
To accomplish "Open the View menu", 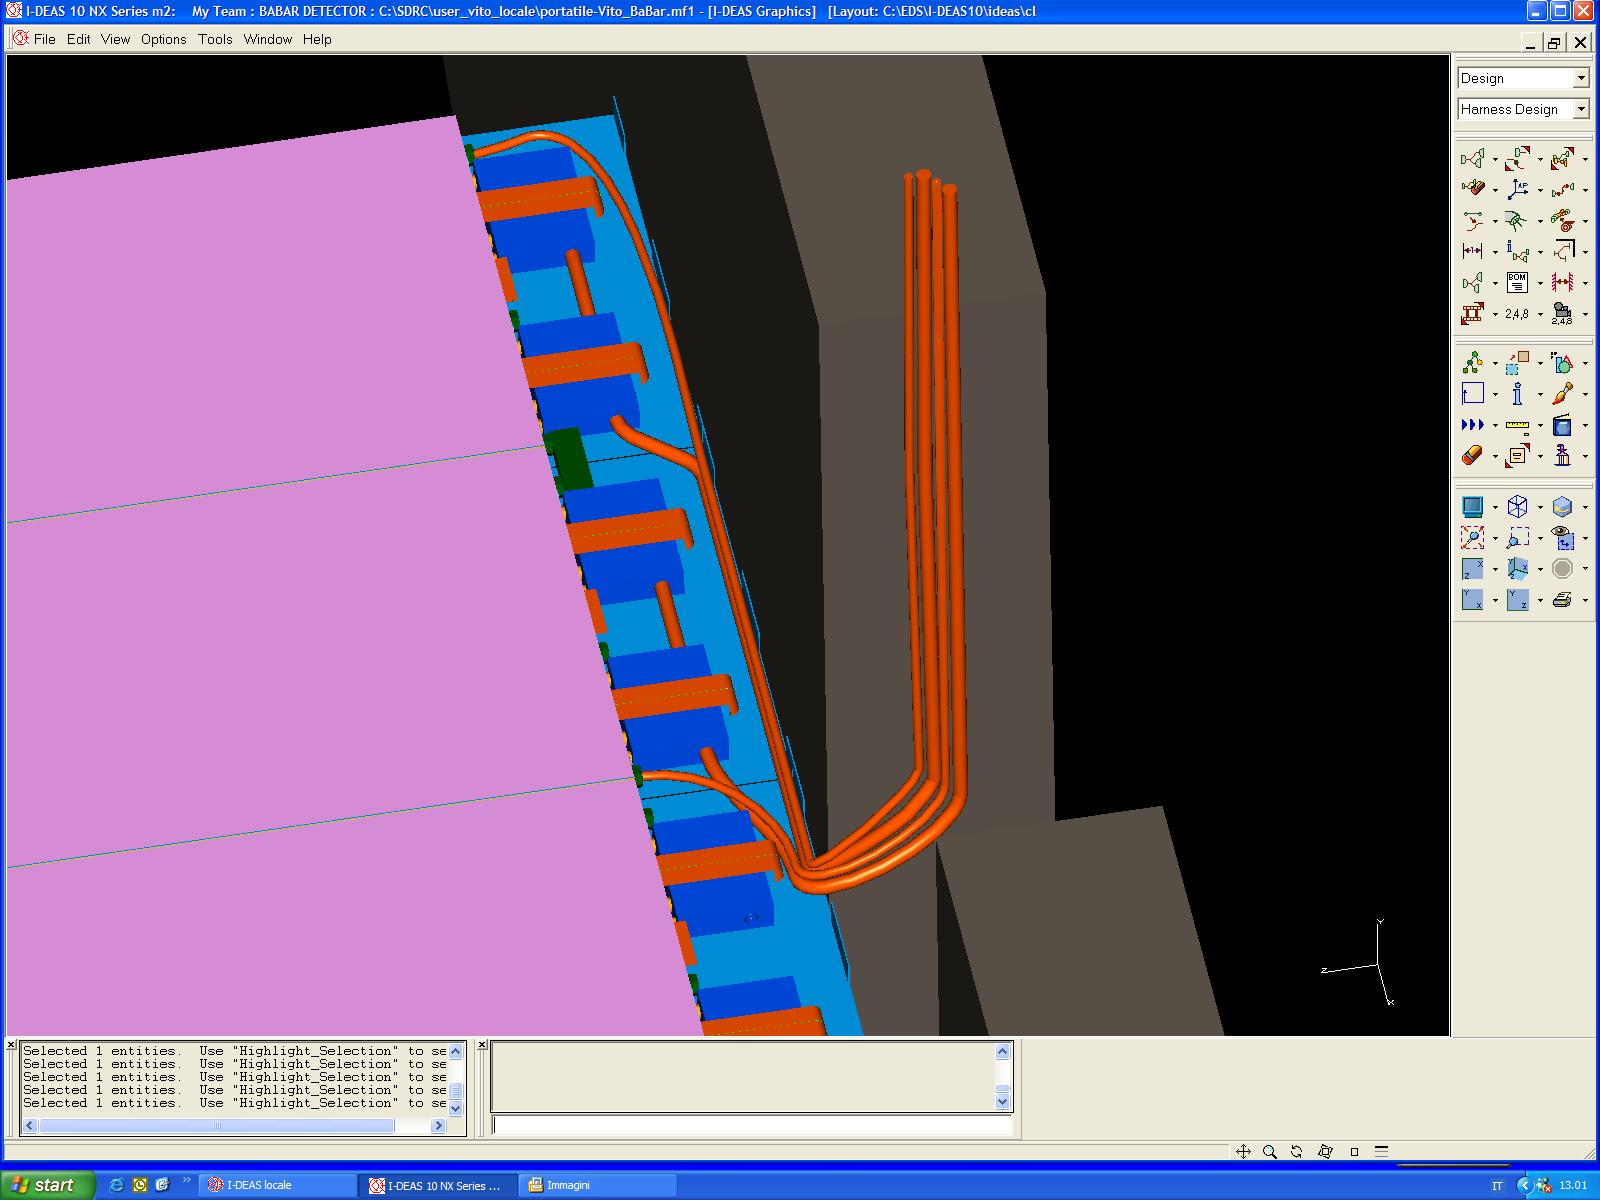I will 115,39.
